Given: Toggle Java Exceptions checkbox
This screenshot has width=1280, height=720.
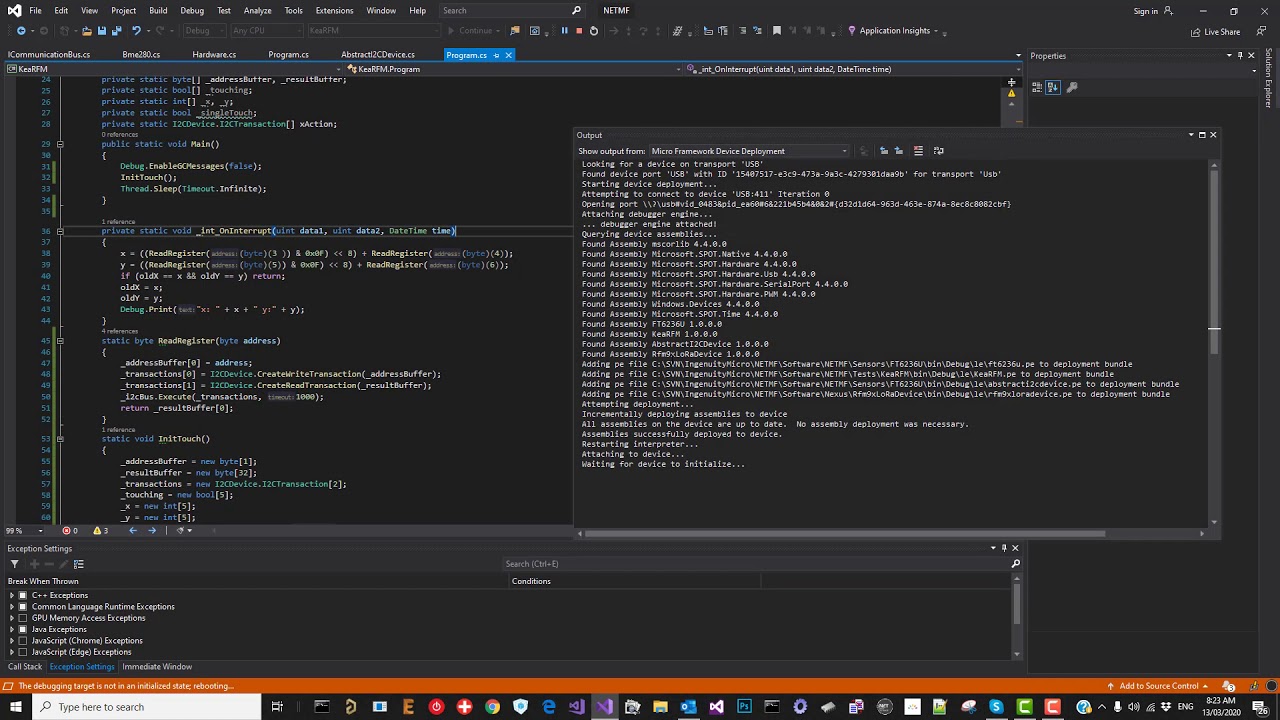Looking at the screenshot, I should coord(23,629).
